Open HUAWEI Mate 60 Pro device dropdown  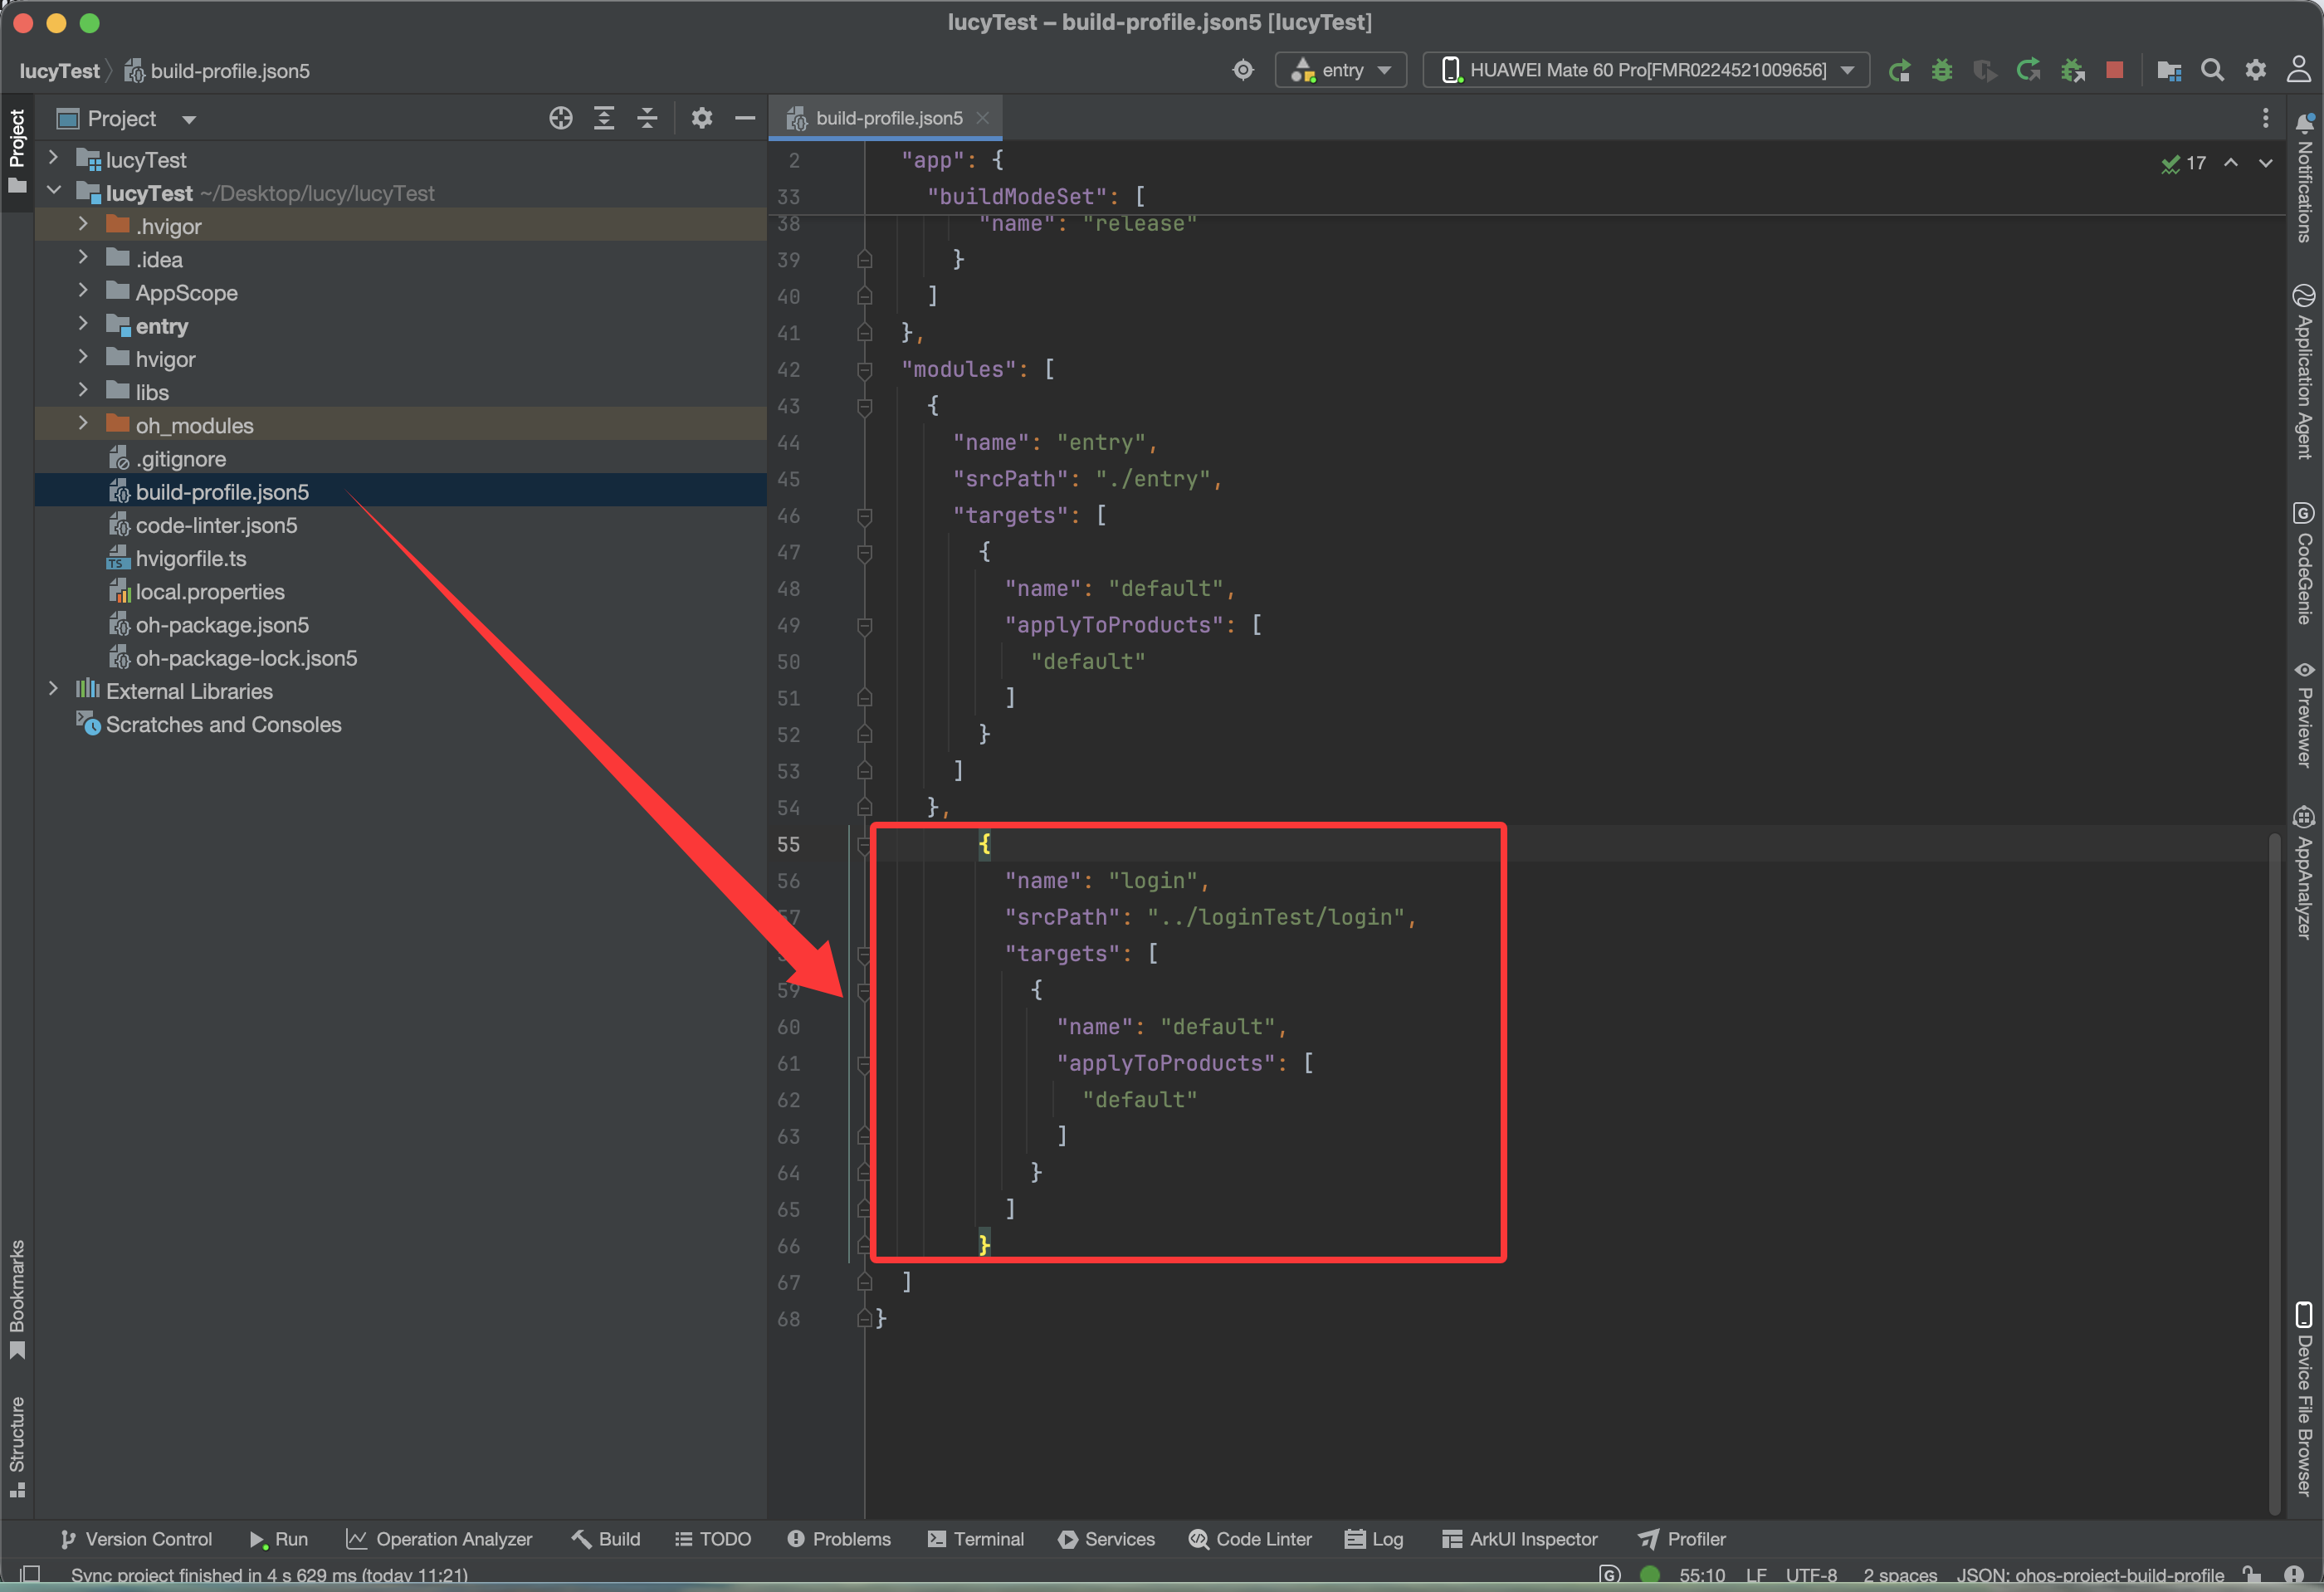(1646, 70)
